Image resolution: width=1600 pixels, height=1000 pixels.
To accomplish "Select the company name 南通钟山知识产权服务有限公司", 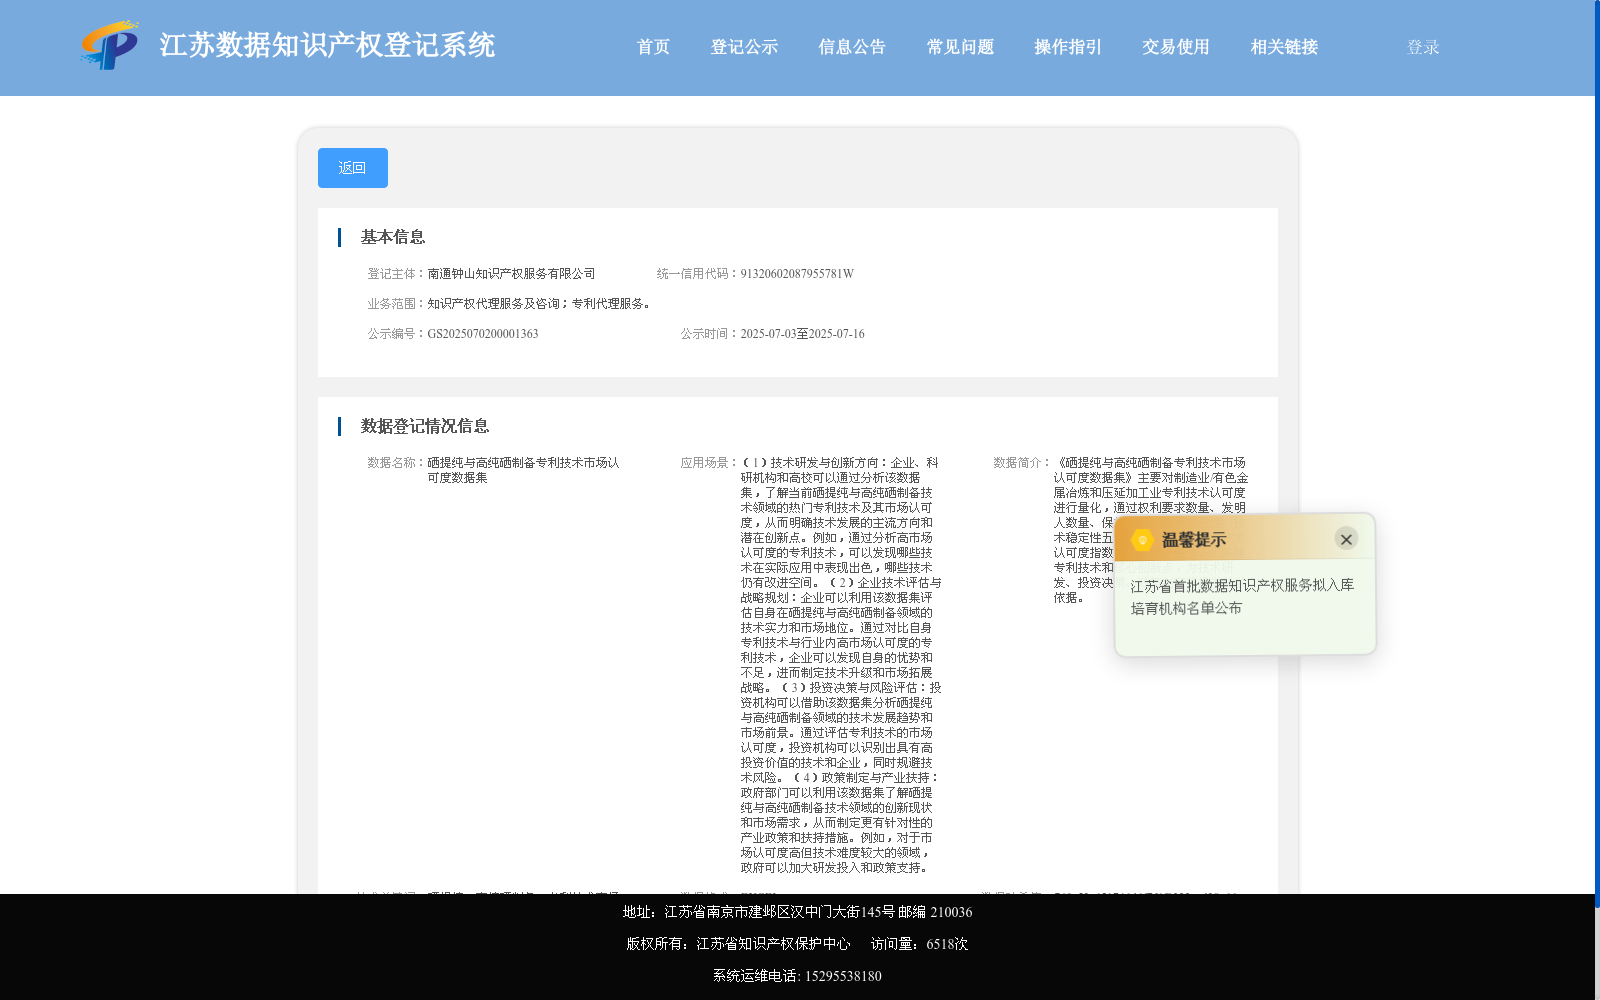I will pyautogui.click(x=511, y=274).
